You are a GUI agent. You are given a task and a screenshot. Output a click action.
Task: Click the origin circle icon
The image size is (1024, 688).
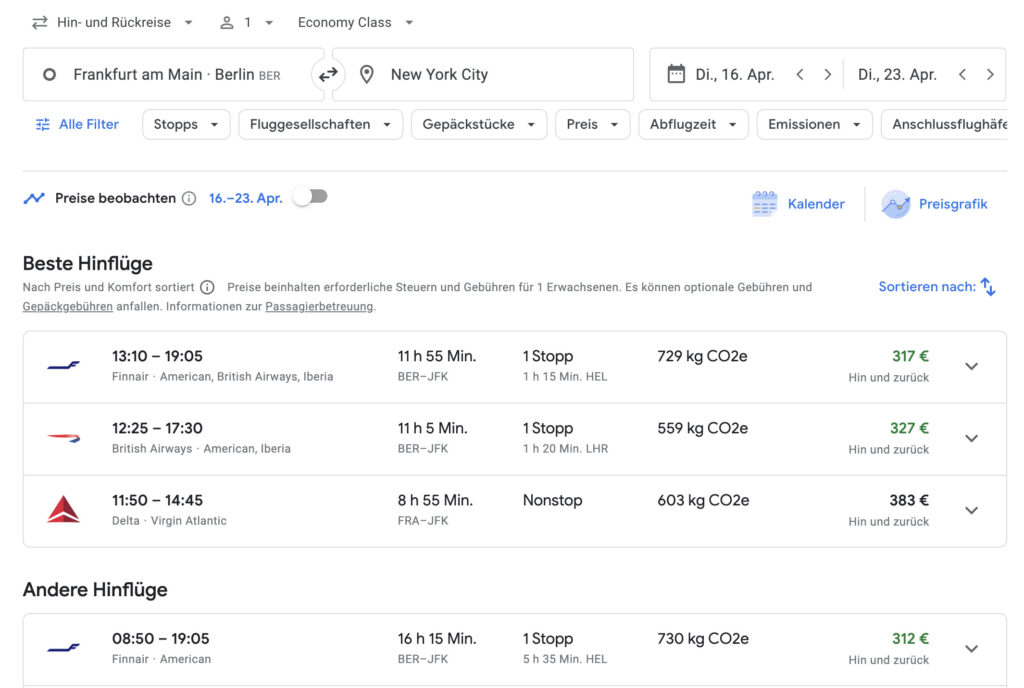coord(49,74)
